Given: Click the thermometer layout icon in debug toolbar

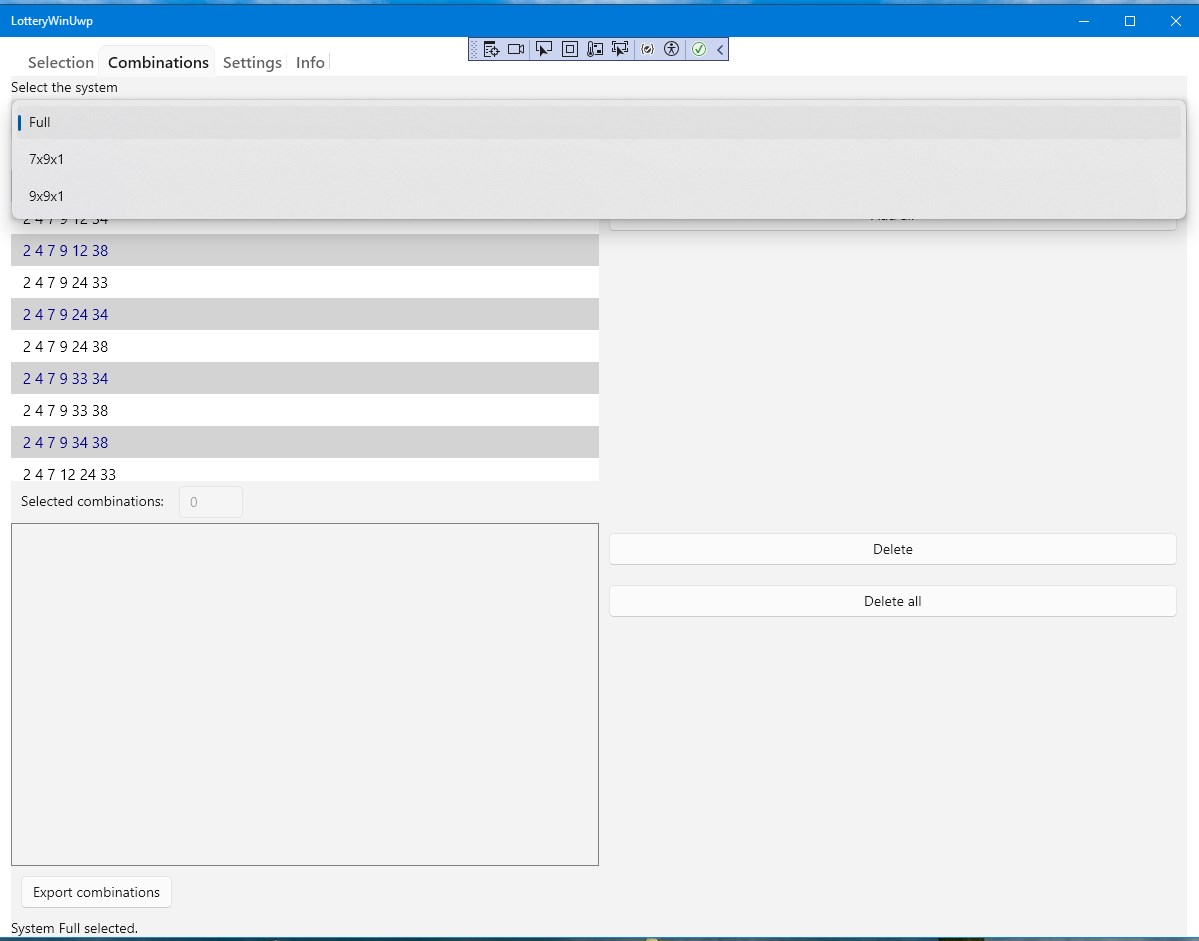Looking at the screenshot, I should click(x=595, y=49).
